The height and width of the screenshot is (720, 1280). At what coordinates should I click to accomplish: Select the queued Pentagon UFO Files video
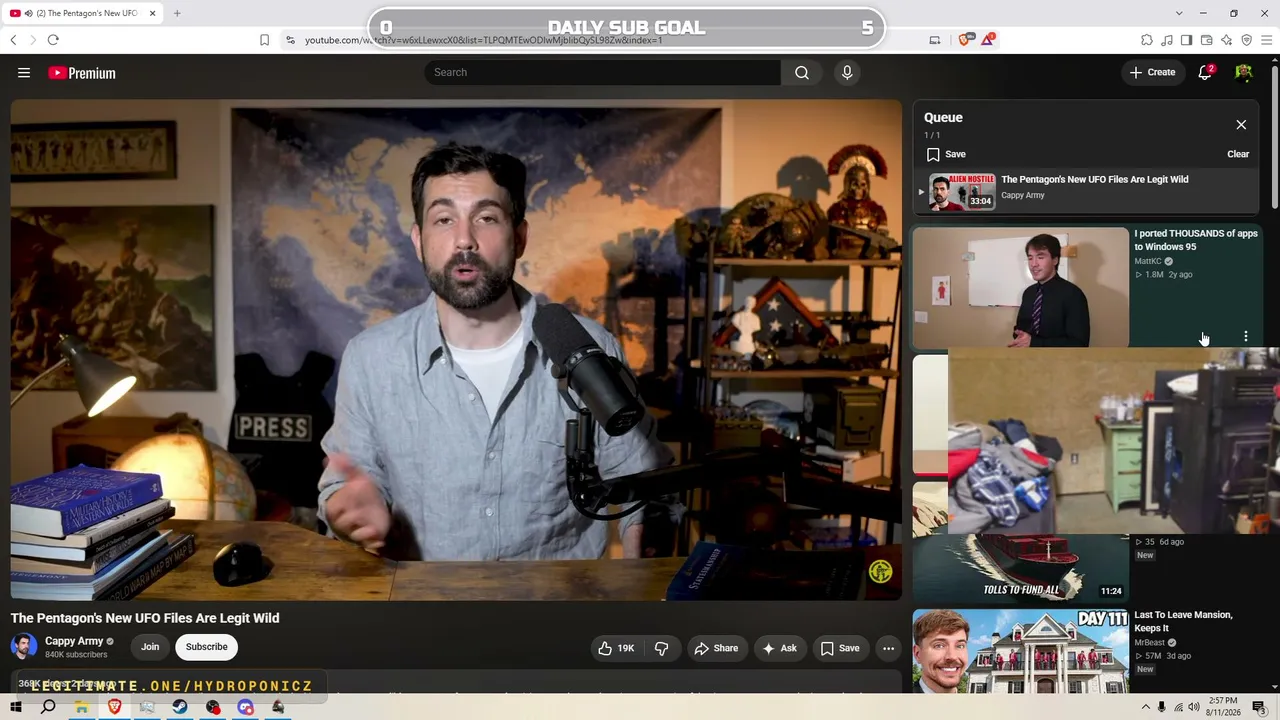pyautogui.click(x=1086, y=190)
